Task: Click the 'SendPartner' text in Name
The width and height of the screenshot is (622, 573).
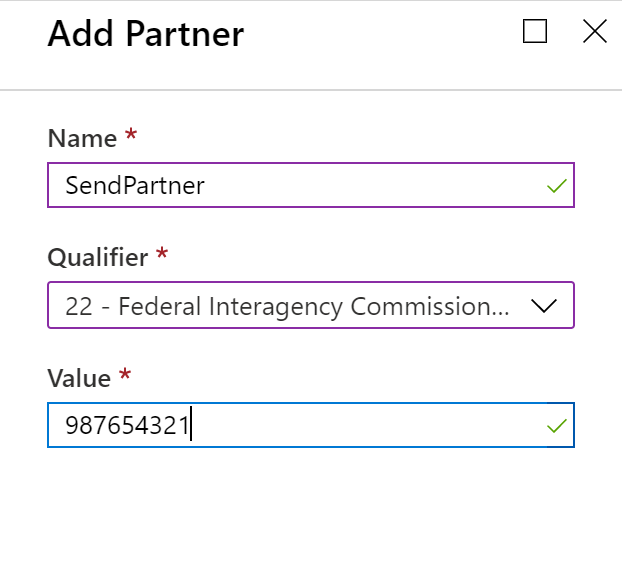Action: pyautogui.click(x=134, y=186)
